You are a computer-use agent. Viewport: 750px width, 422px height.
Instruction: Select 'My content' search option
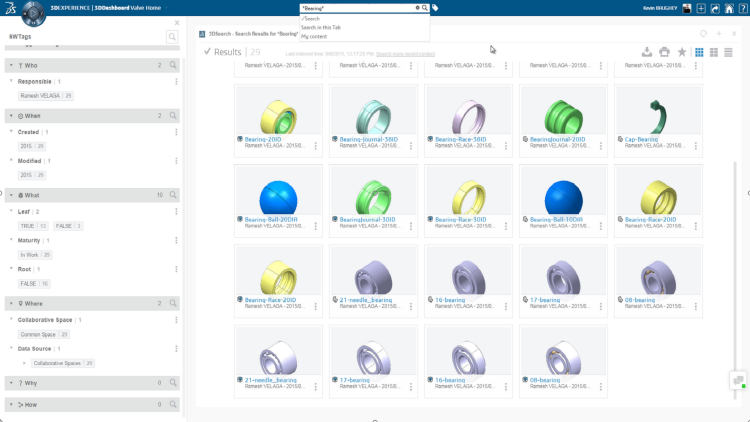(314, 35)
